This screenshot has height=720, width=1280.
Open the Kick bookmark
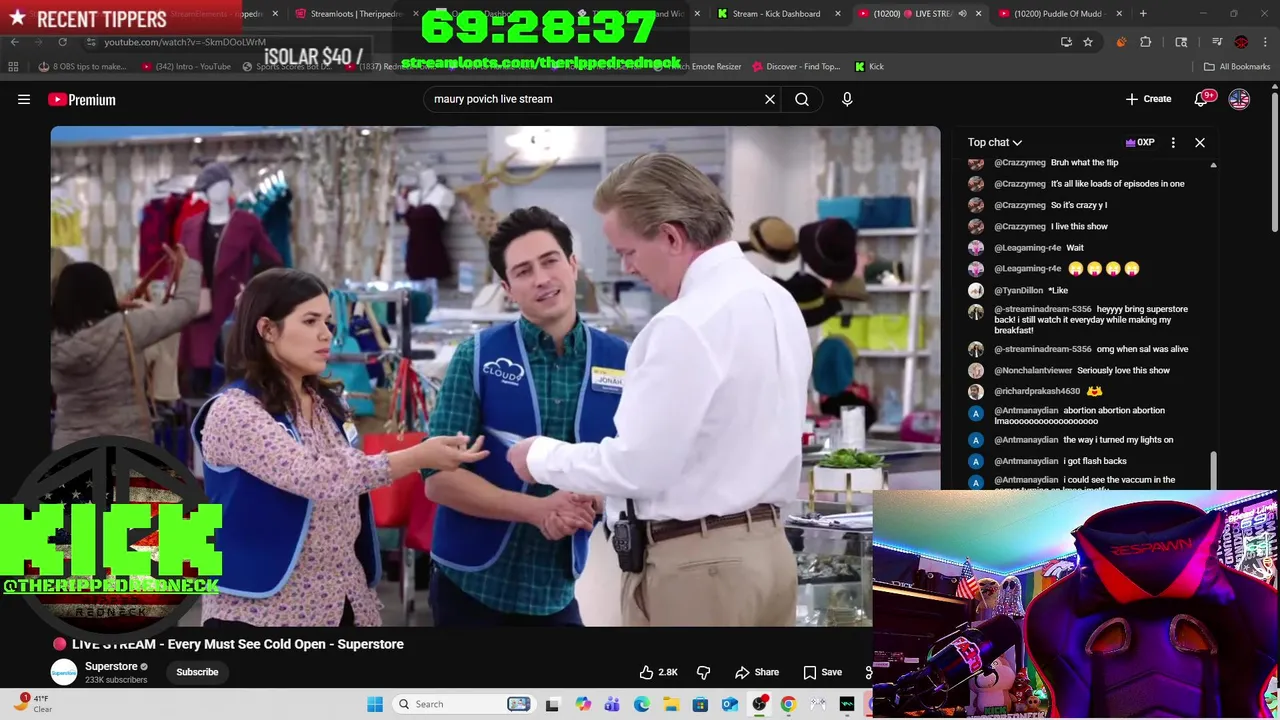pyautogui.click(x=869, y=66)
